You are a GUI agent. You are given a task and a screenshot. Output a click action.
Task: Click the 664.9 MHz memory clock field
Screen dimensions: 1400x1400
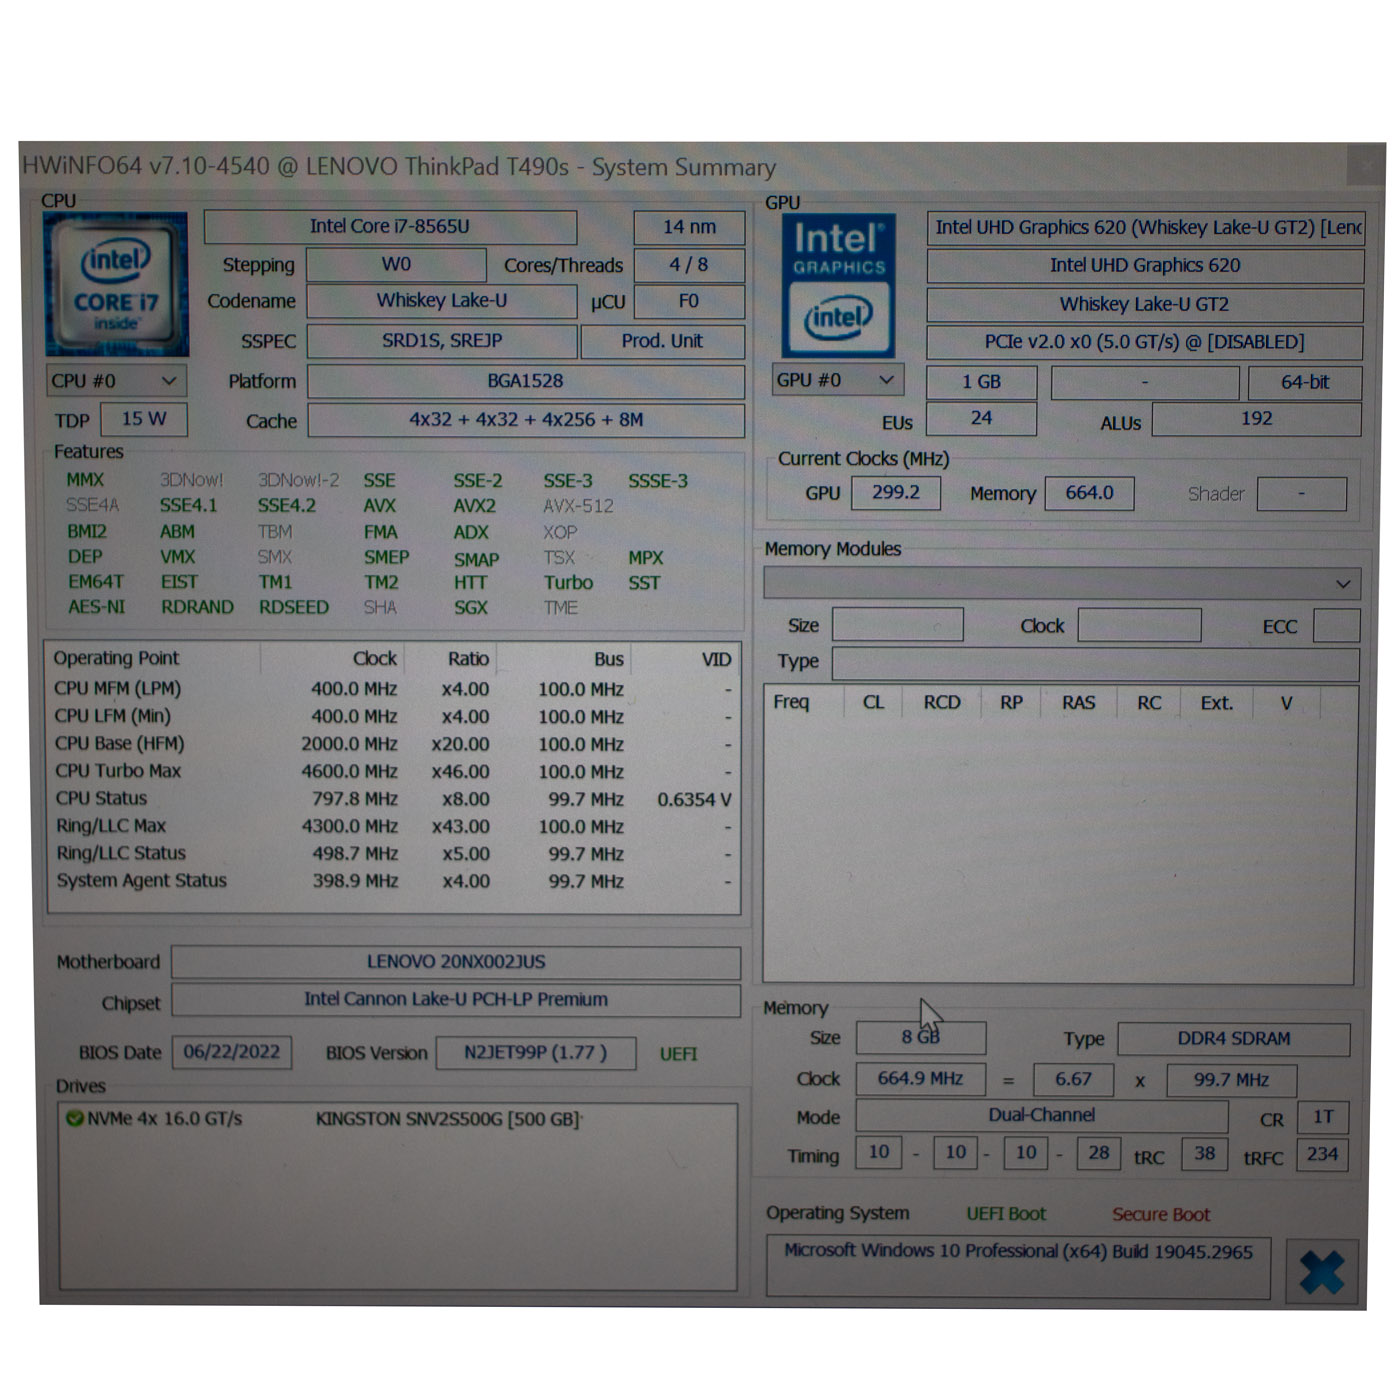point(920,1079)
